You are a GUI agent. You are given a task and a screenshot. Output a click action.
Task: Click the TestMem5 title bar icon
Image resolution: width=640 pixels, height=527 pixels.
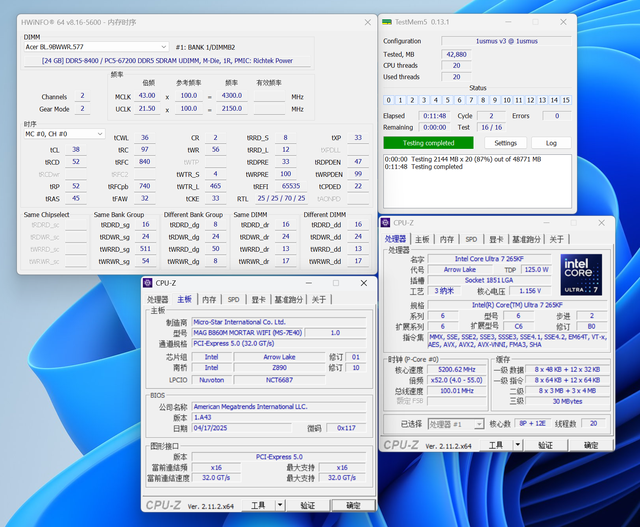(x=387, y=22)
